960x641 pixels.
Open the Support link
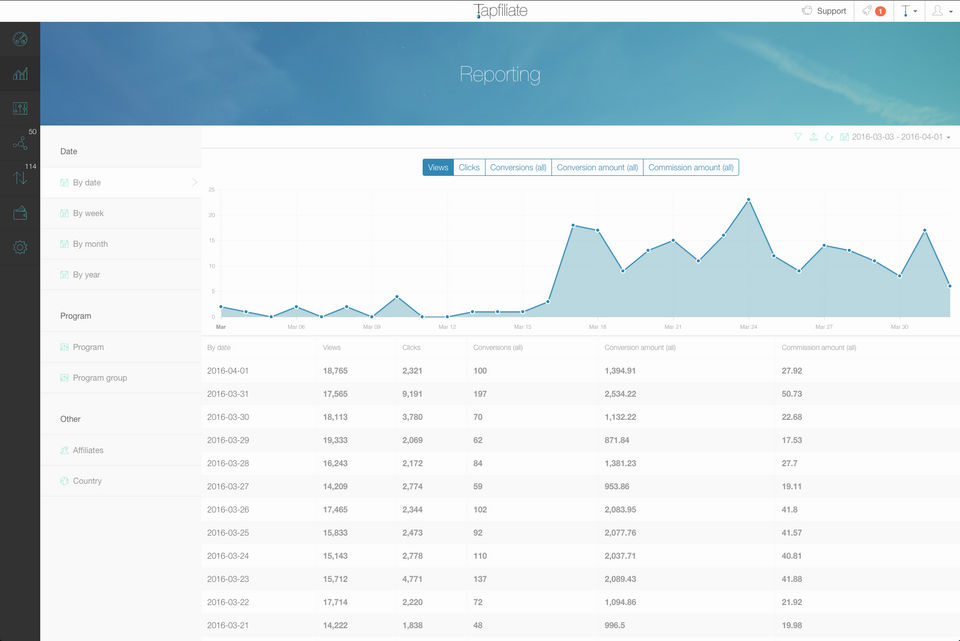coord(824,10)
